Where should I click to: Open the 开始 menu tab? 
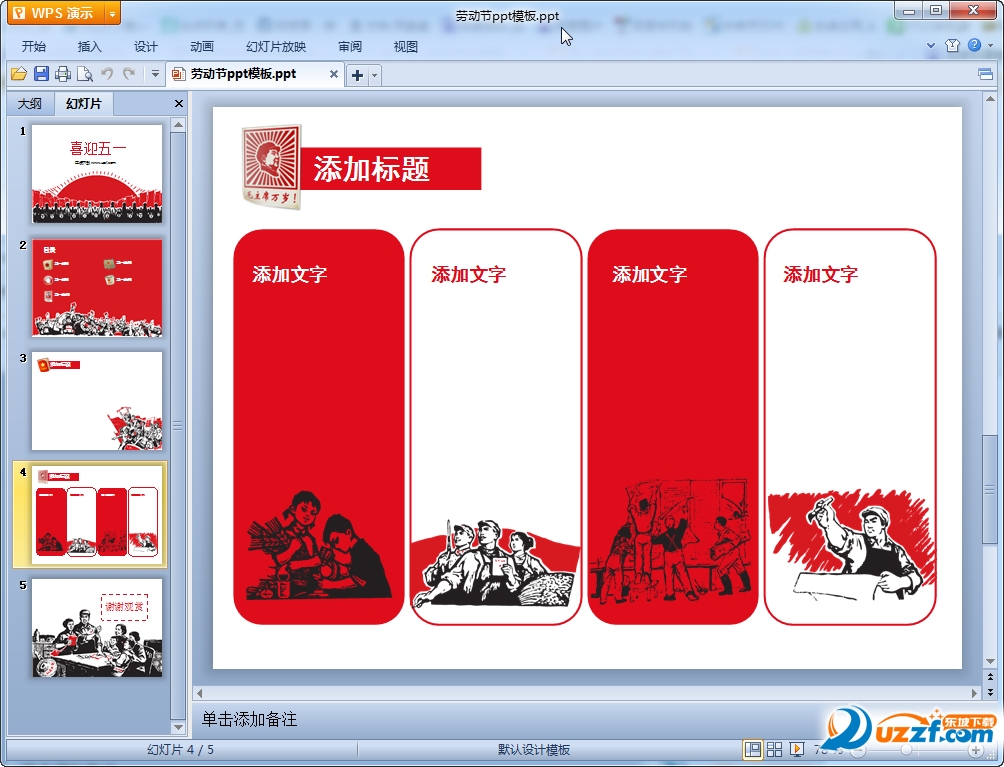[x=33, y=47]
